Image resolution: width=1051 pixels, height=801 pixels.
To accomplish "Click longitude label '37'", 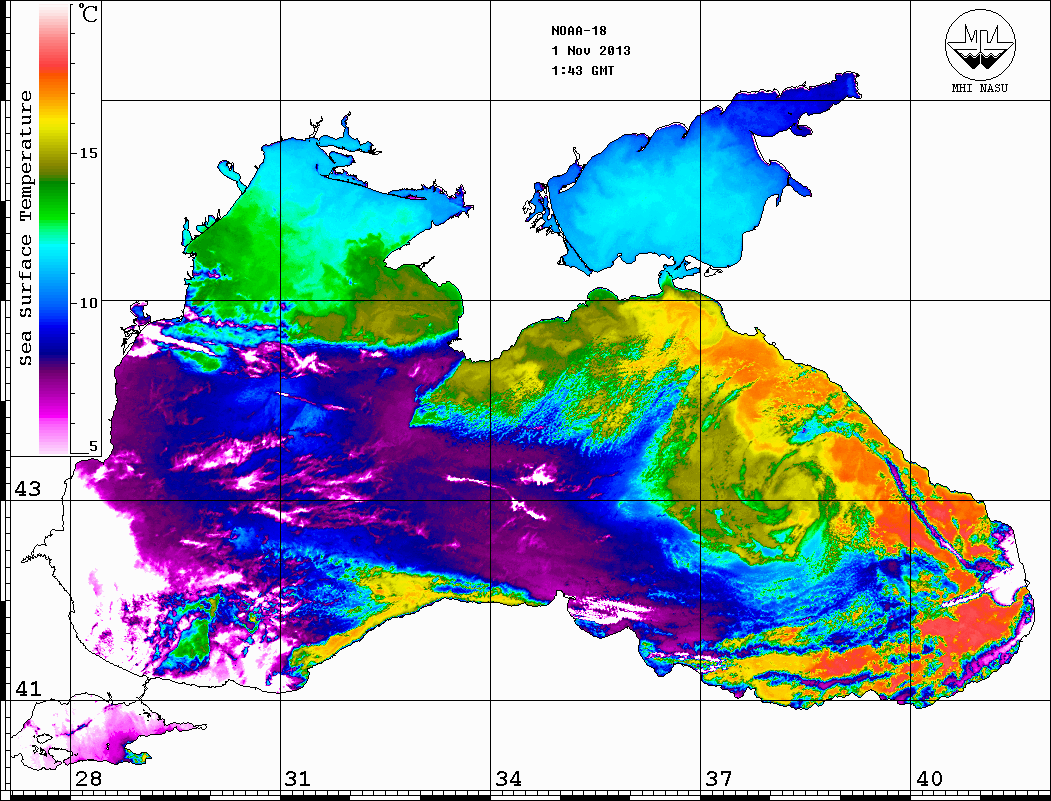I will coord(719,779).
